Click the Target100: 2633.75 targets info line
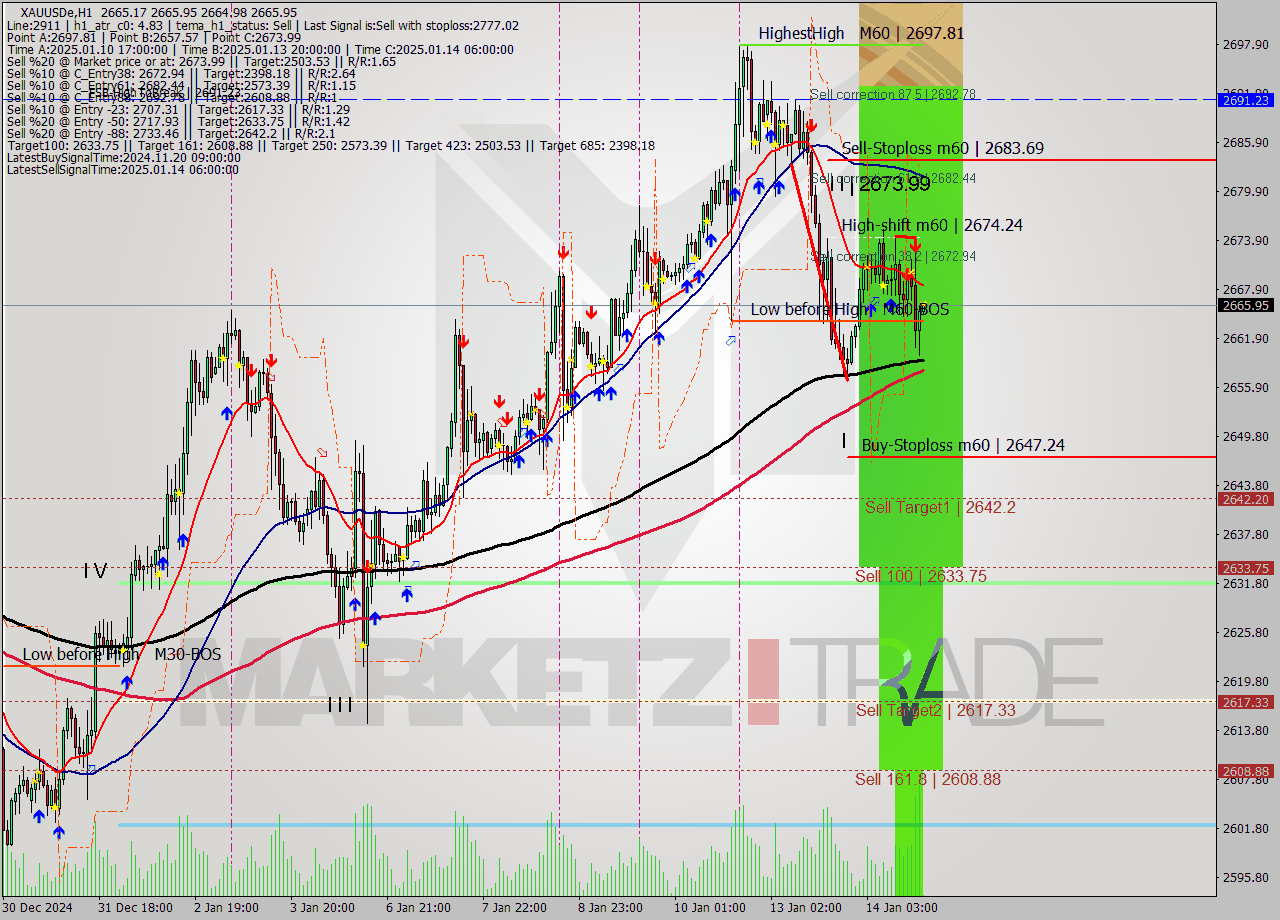Screen dimensions: 1280x920 [331, 146]
